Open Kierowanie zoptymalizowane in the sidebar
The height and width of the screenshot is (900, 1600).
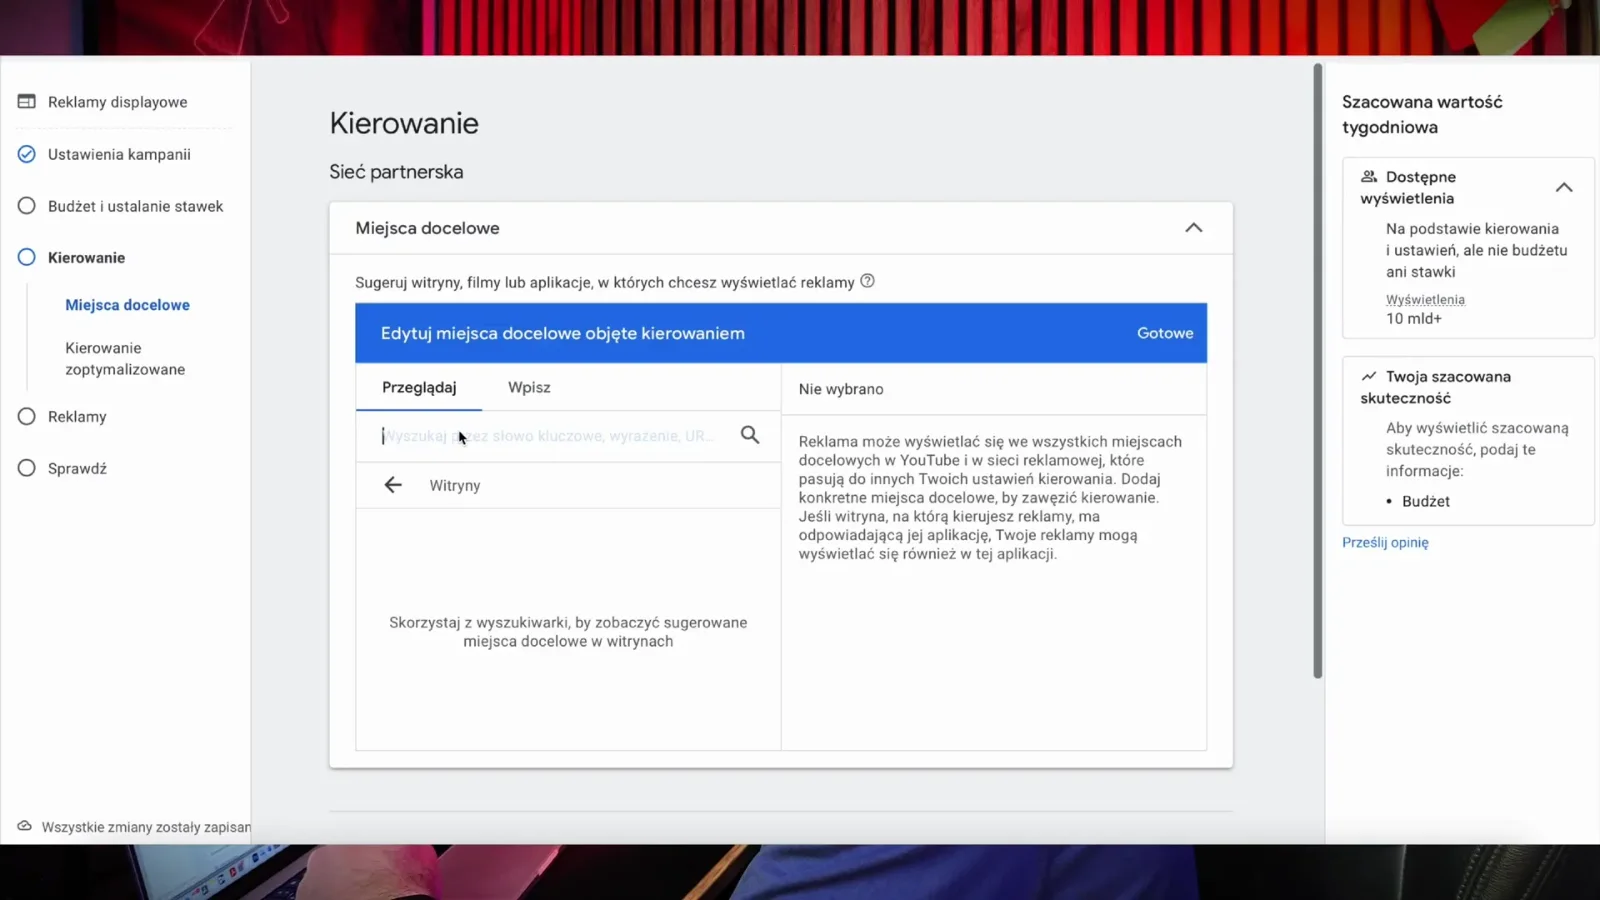[x=125, y=358]
